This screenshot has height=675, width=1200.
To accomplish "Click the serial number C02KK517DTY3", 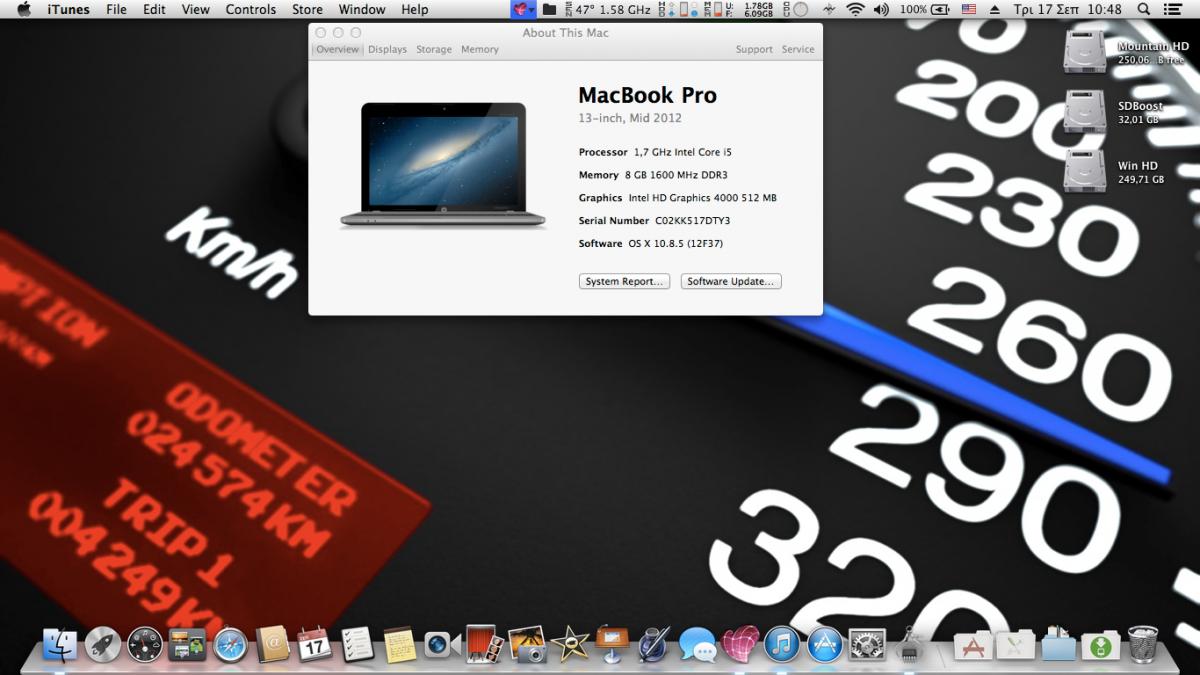I will click(x=693, y=221).
